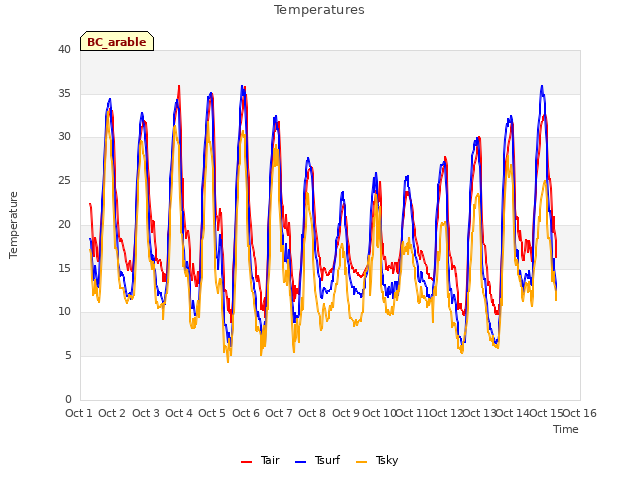
Task: Click the Oct 8 x-axis tick label
Action: tap(312, 413)
